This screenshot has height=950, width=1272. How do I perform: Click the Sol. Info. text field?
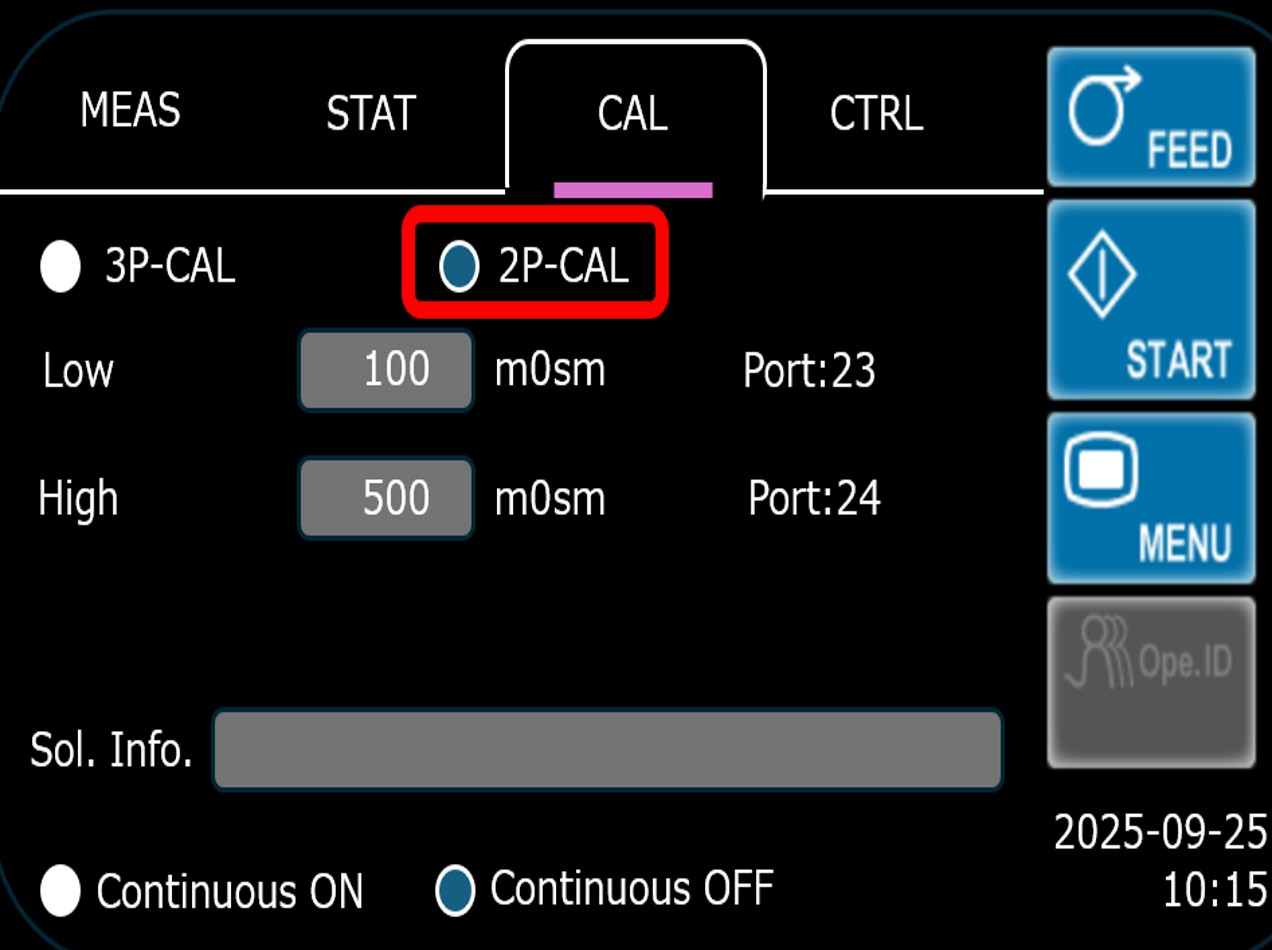point(607,750)
